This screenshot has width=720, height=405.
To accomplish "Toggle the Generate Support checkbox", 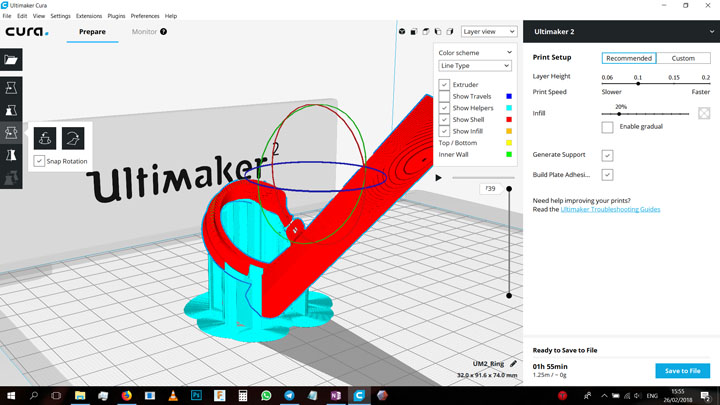I will pos(607,155).
